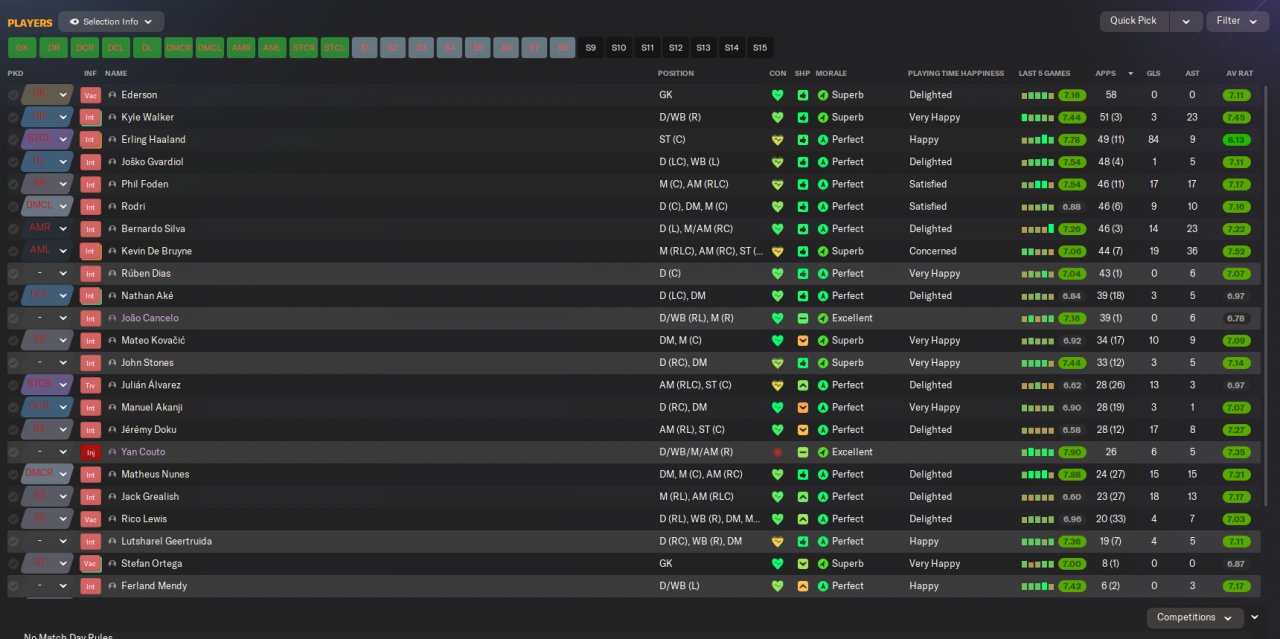Select the S9 substitute slot

pyautogui.click(x=591, y=48)
